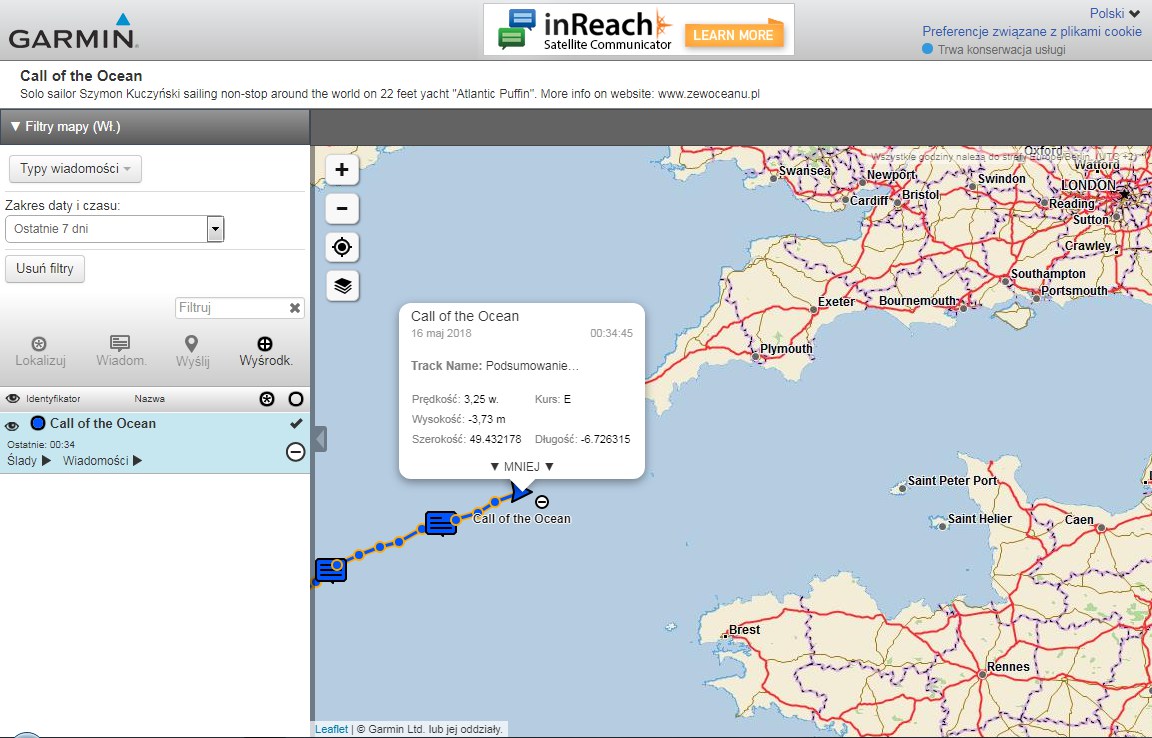Expand the Ślady tracks list
The height and width of the screenshot is (738, 1152).
[x=29, y=461]
